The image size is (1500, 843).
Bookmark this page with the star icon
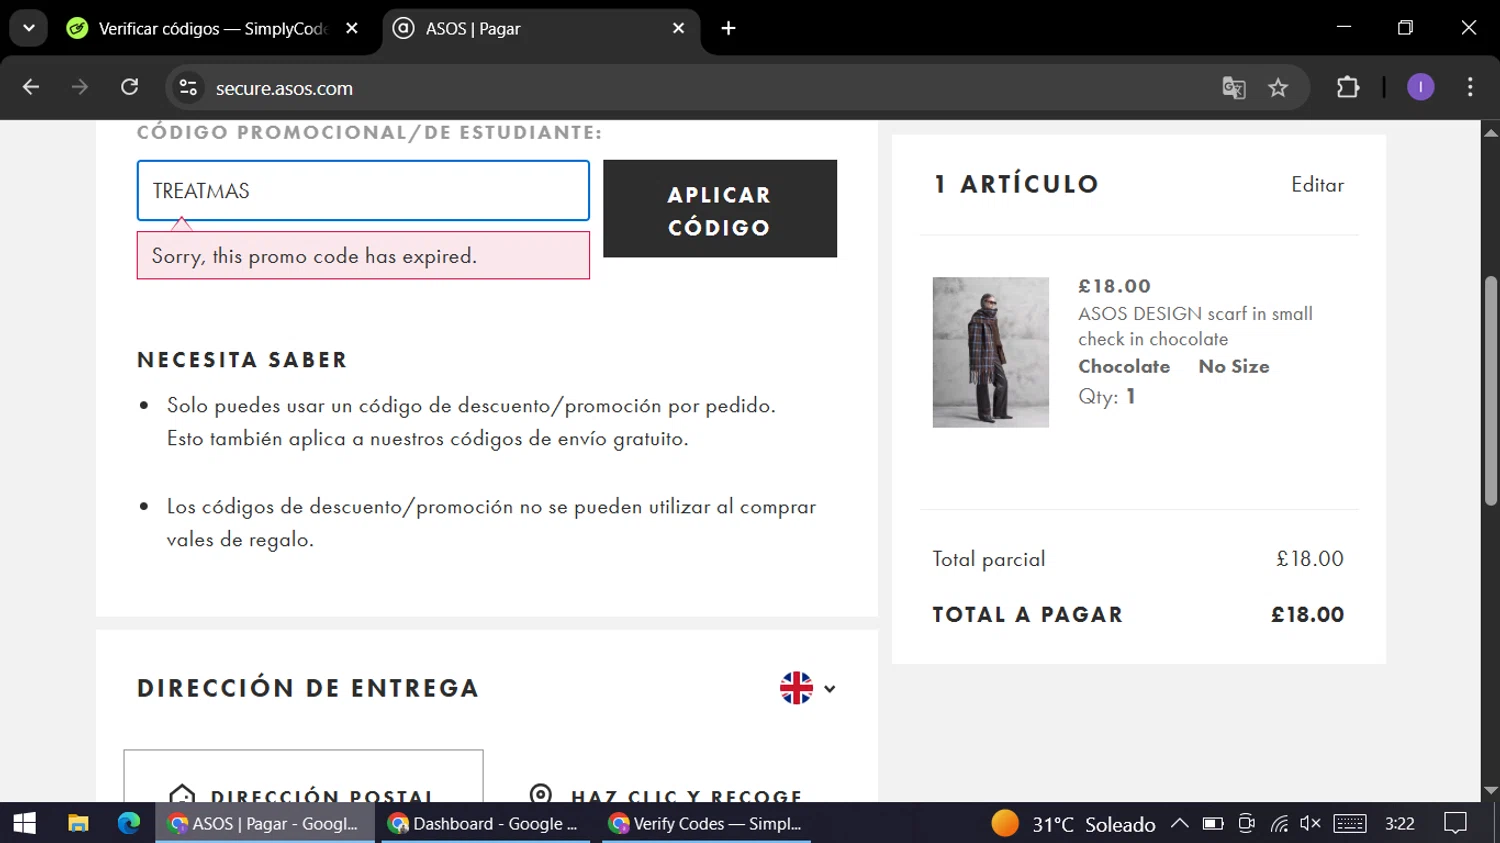(1278, 88)
